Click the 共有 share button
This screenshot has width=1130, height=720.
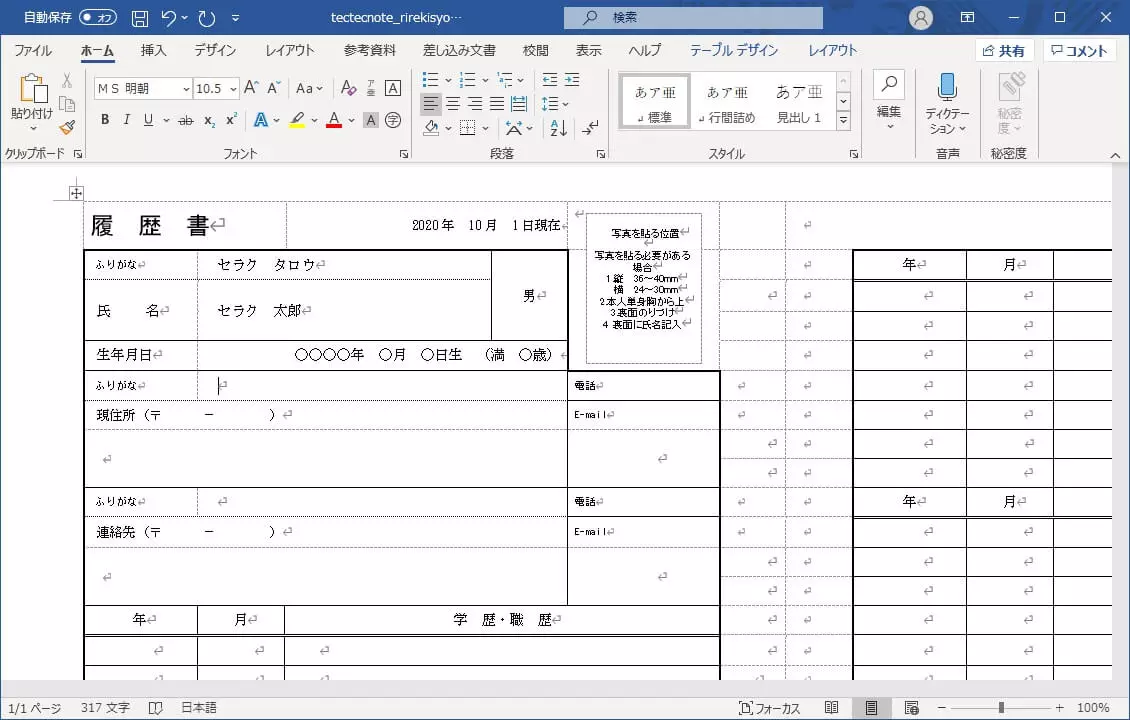[x=1003, y=50]
